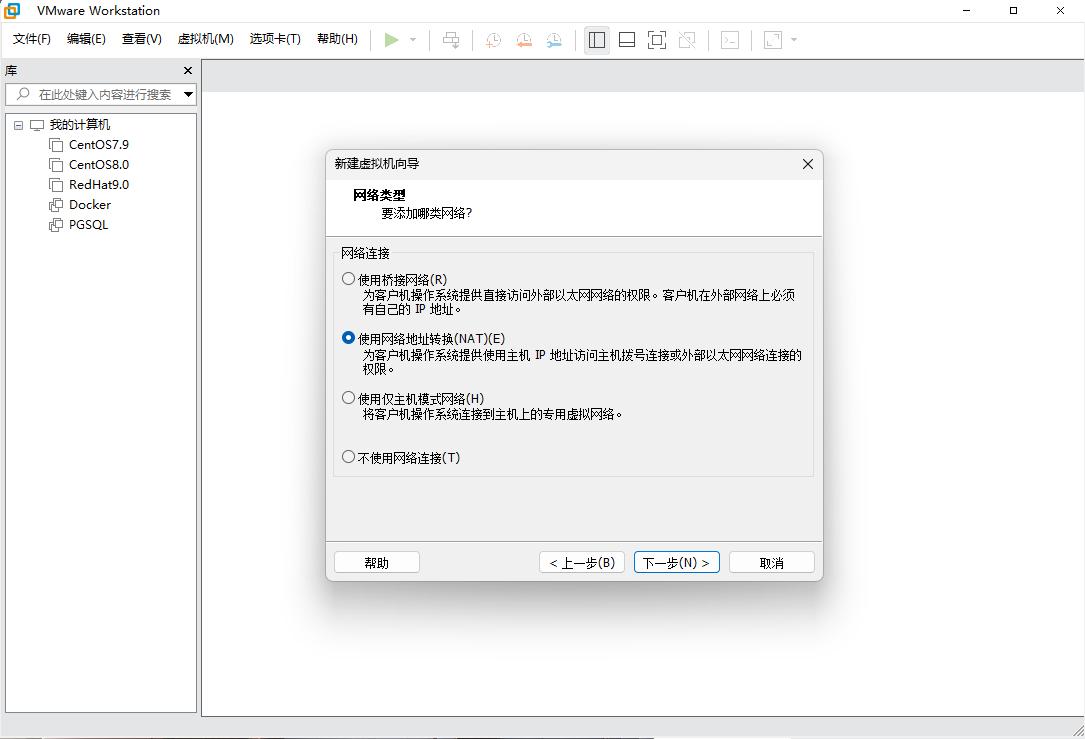Toggle the library sidebar view icon
This screenshot has height=739, width=1085.
coord(596,40)
